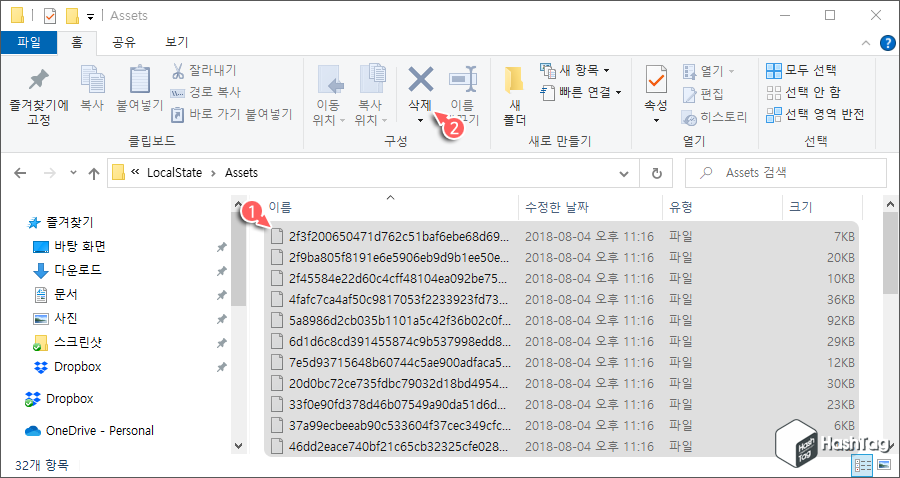900x478 pixels.
Task: Click the 편집 edit command
Action: [703, 94]
